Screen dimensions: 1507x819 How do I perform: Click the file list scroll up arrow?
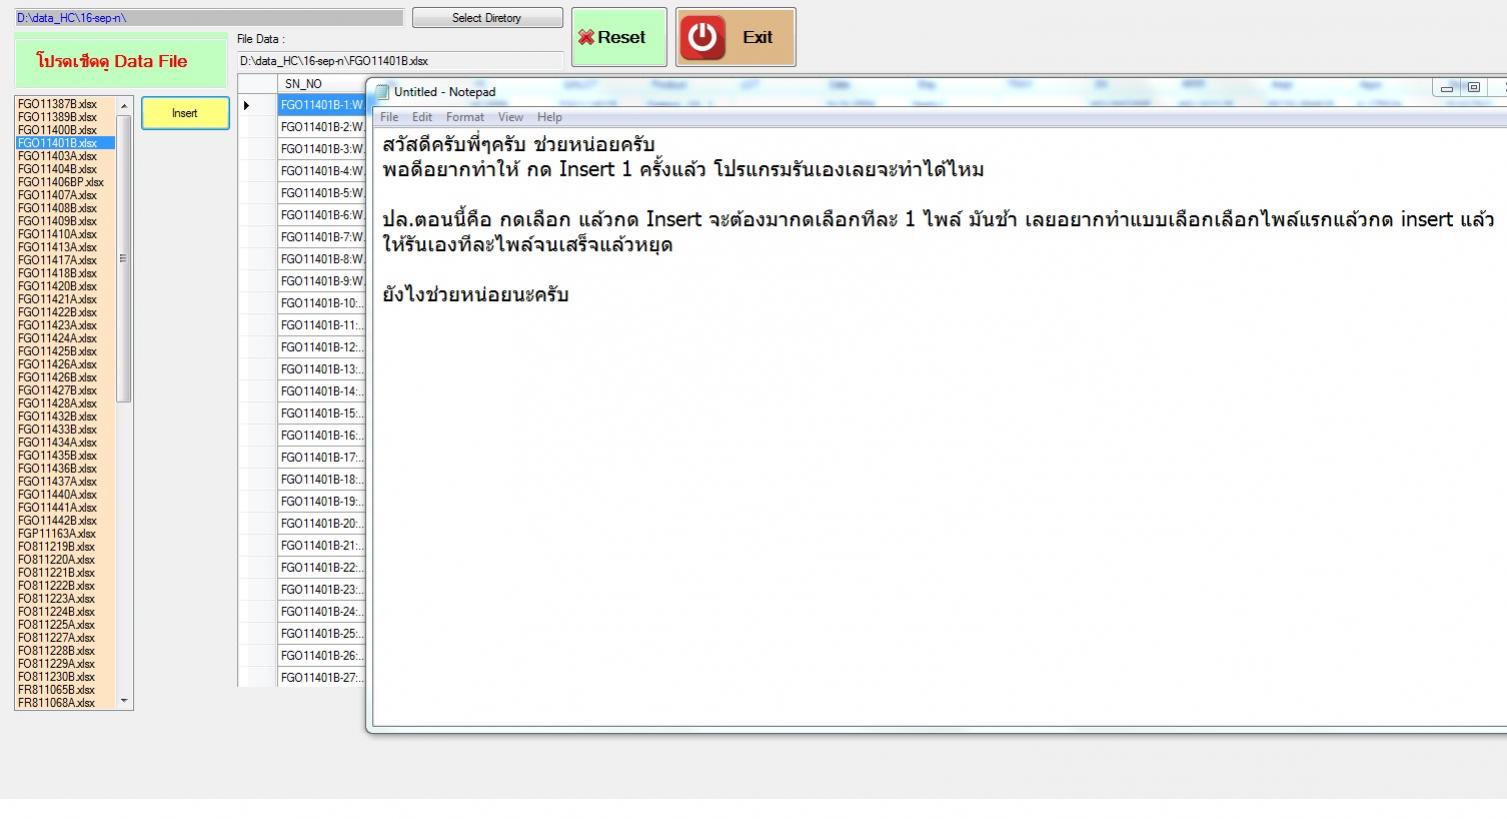124,106
